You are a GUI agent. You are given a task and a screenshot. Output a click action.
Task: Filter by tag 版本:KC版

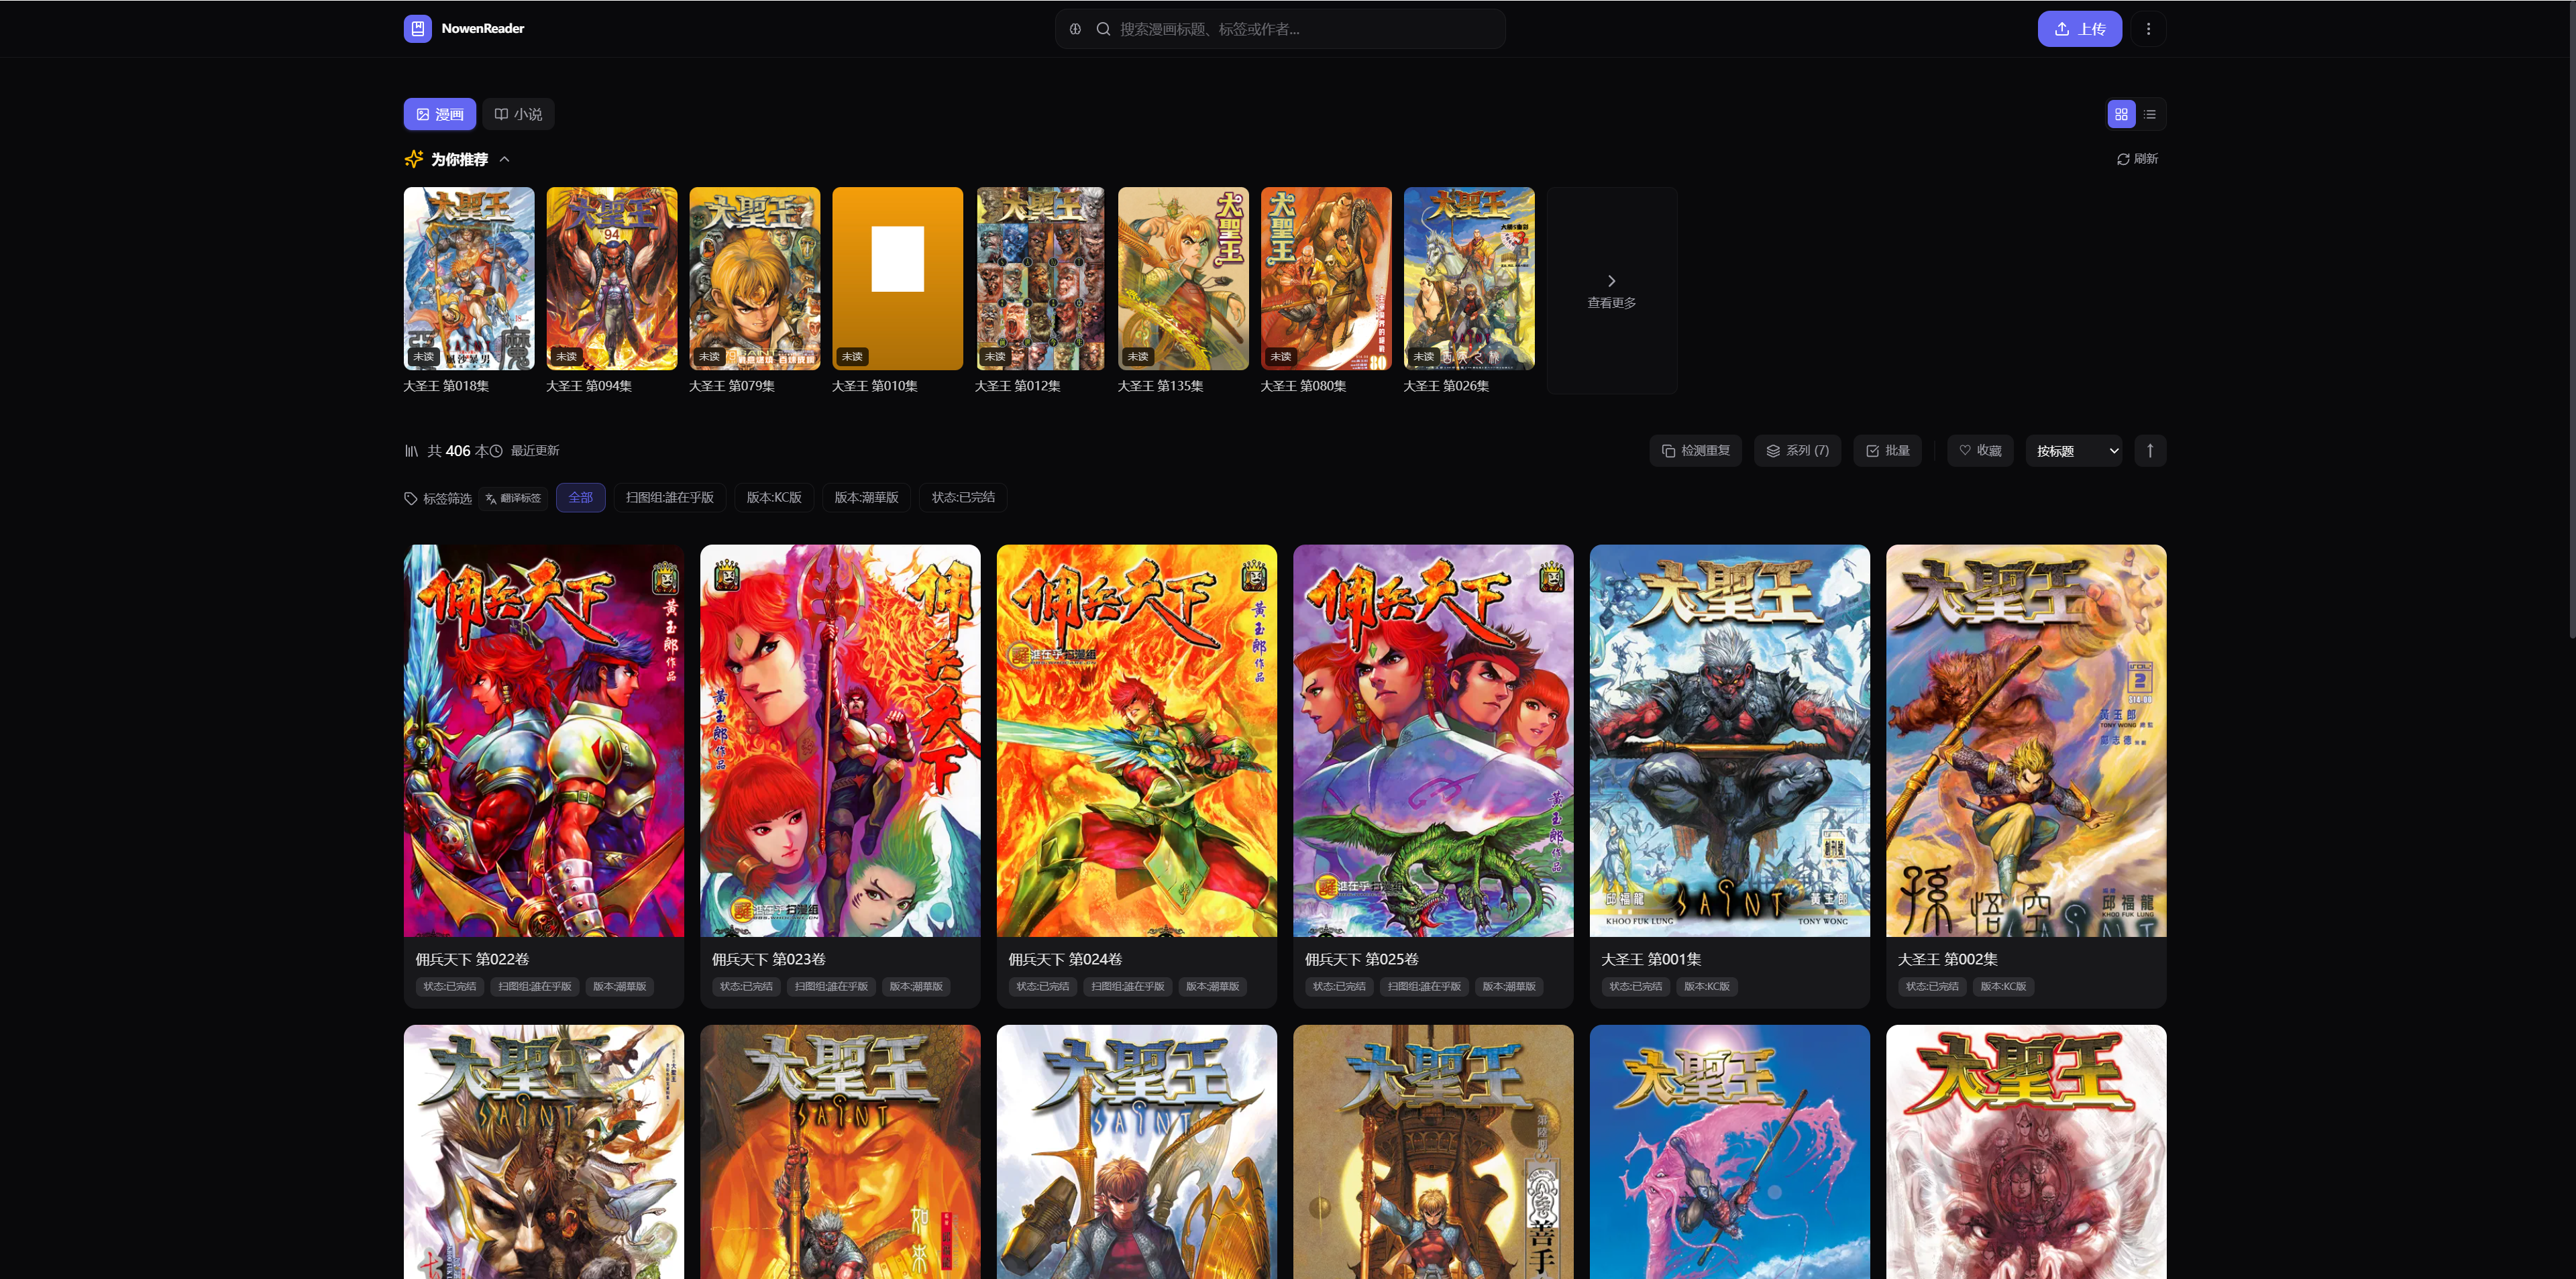(774, 498)
